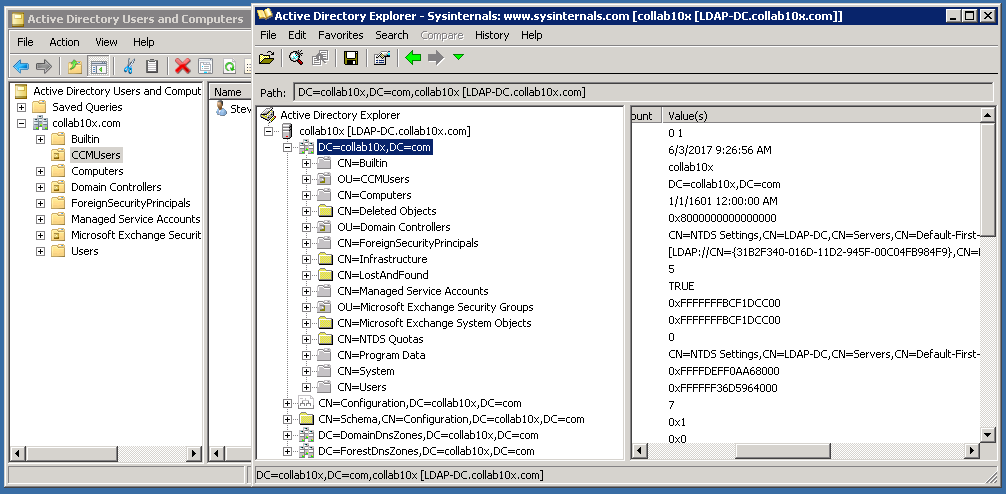Click the gray Forward arrow in AD Explorer

(436, 58)
